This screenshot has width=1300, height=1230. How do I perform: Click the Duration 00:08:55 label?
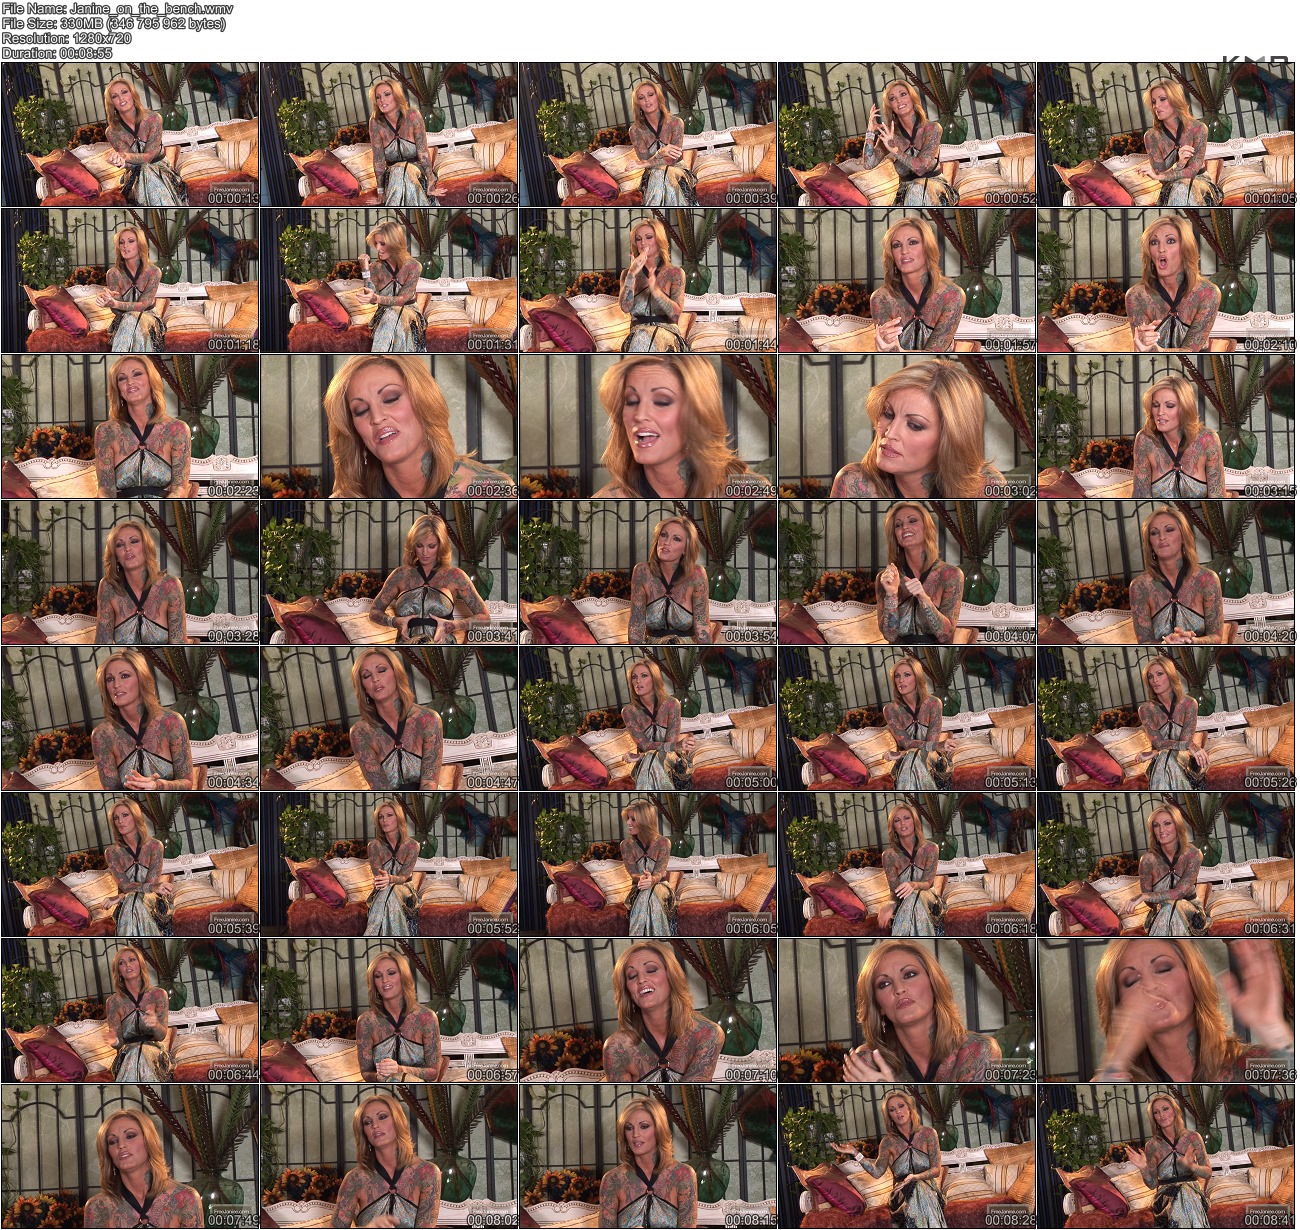pyautogui.click(x=57, y=53)
